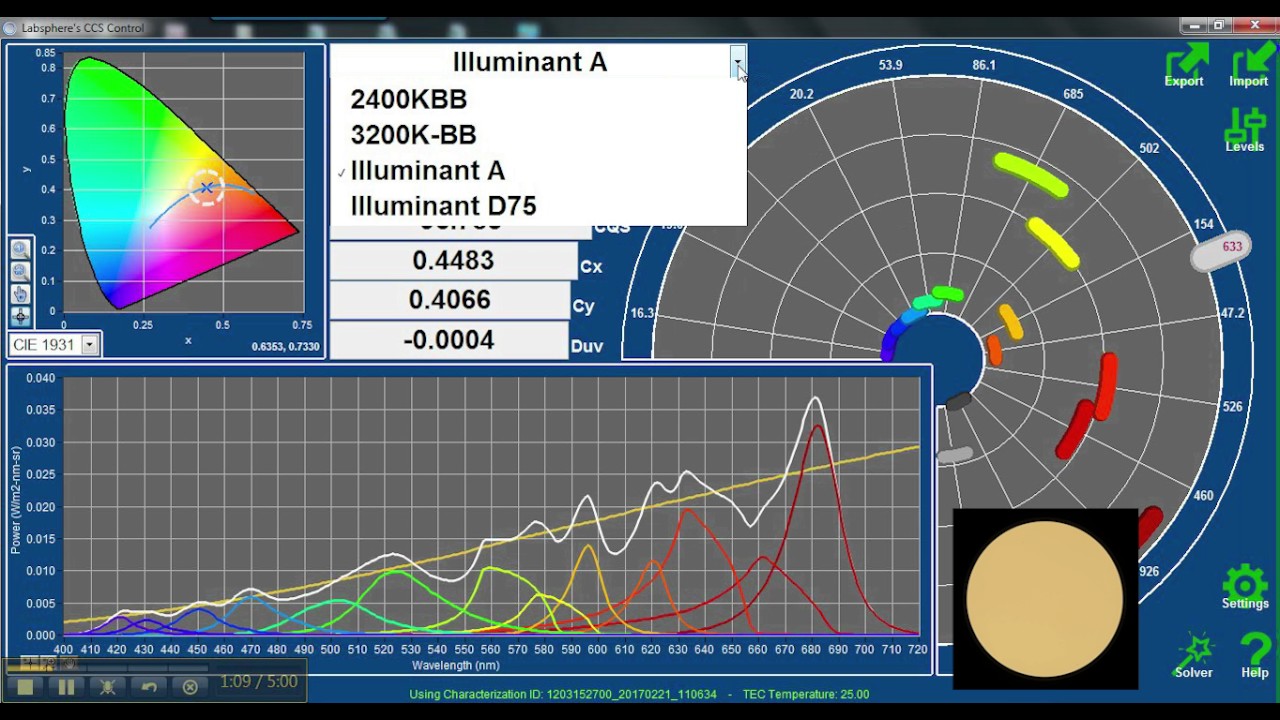
Task: Pause the screen recording
Action: (66, 687)
